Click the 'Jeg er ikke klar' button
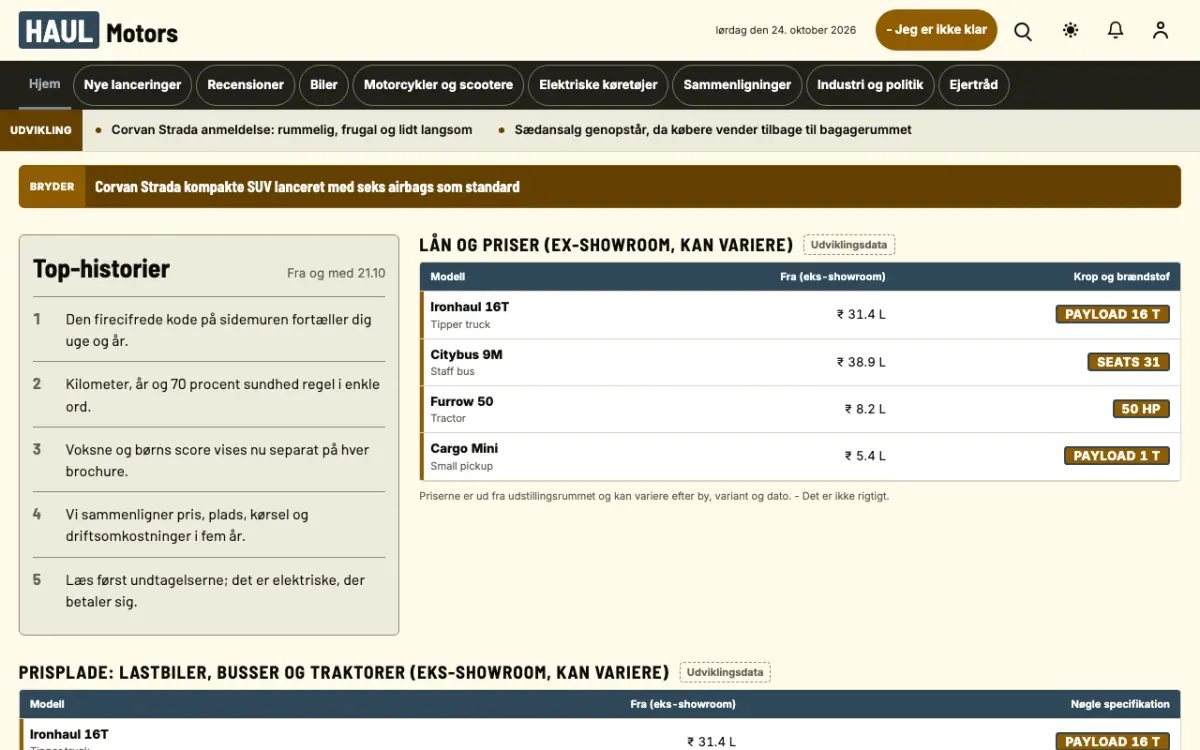 pos(936,30)
